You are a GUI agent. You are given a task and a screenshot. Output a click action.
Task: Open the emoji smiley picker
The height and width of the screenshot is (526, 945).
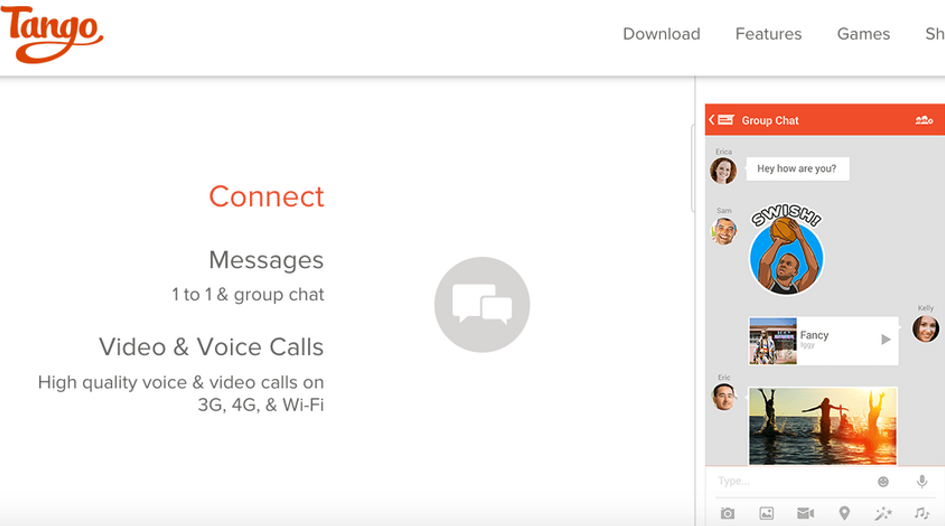(x=883, y=481)
